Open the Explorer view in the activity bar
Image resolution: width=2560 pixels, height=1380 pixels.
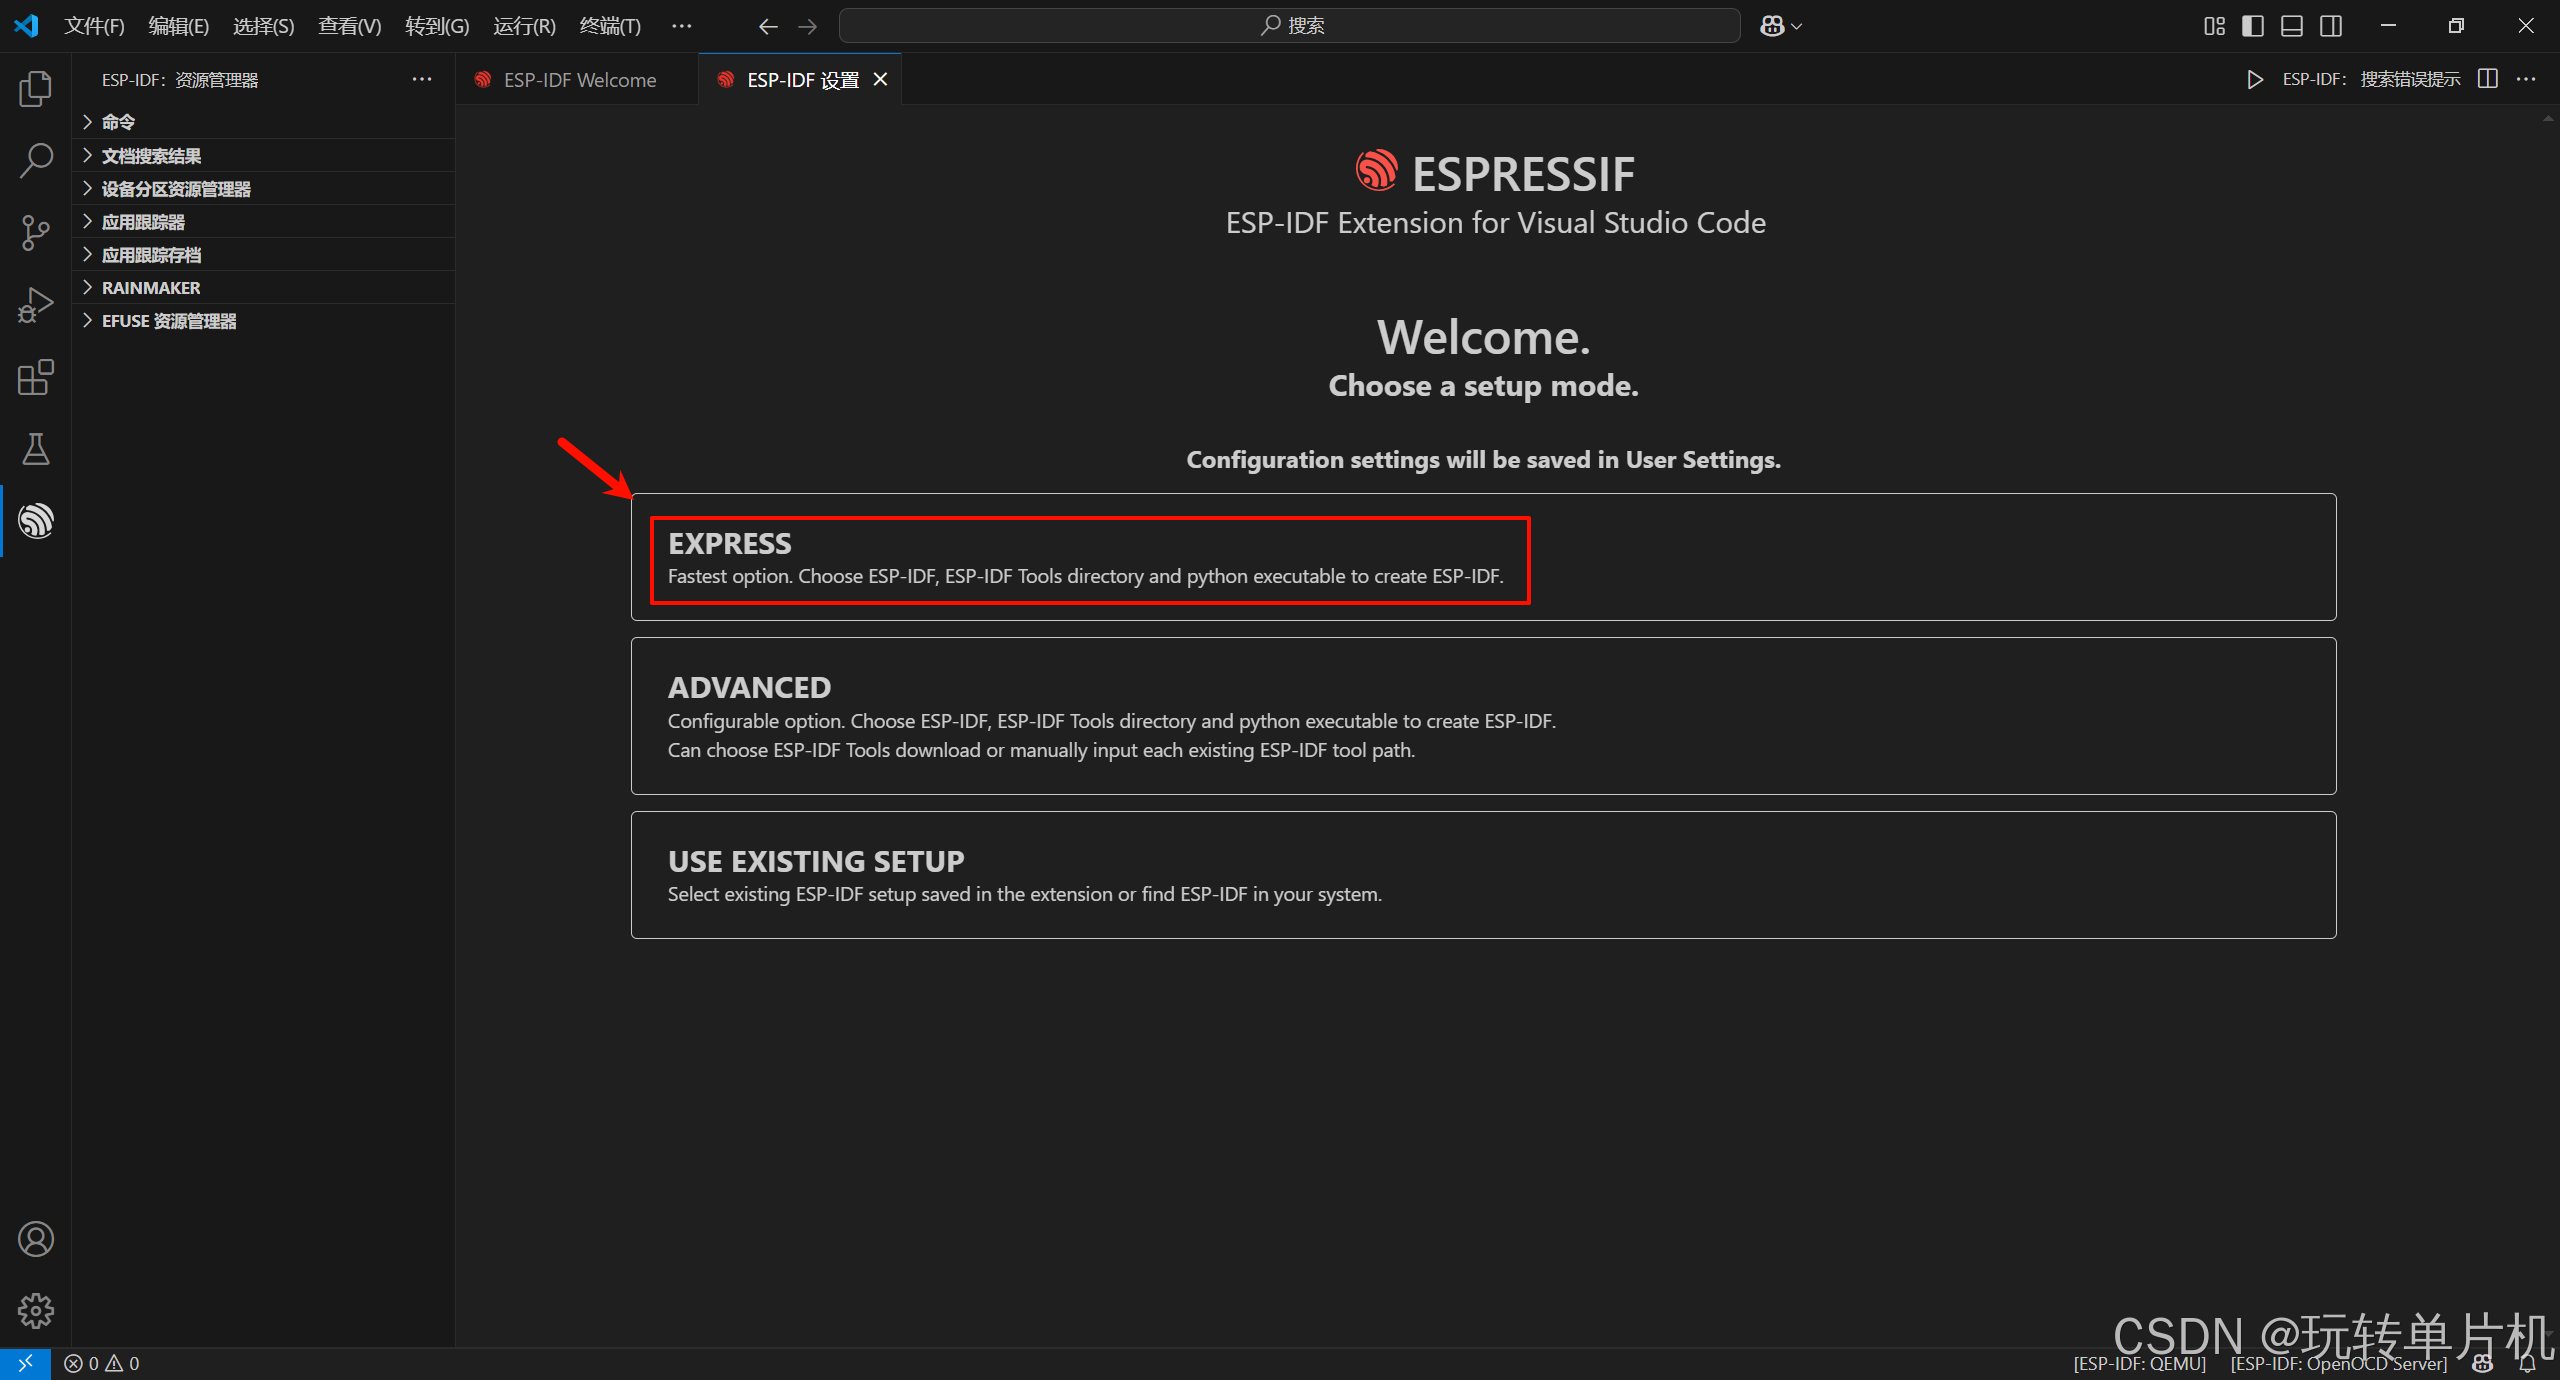click(36, 88)
